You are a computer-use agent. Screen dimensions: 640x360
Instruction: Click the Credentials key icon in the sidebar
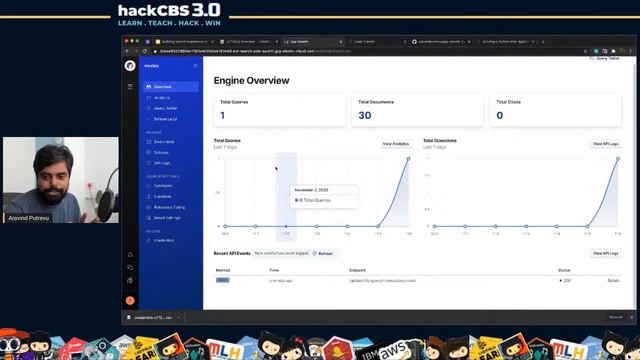click(x=149, y=240)
